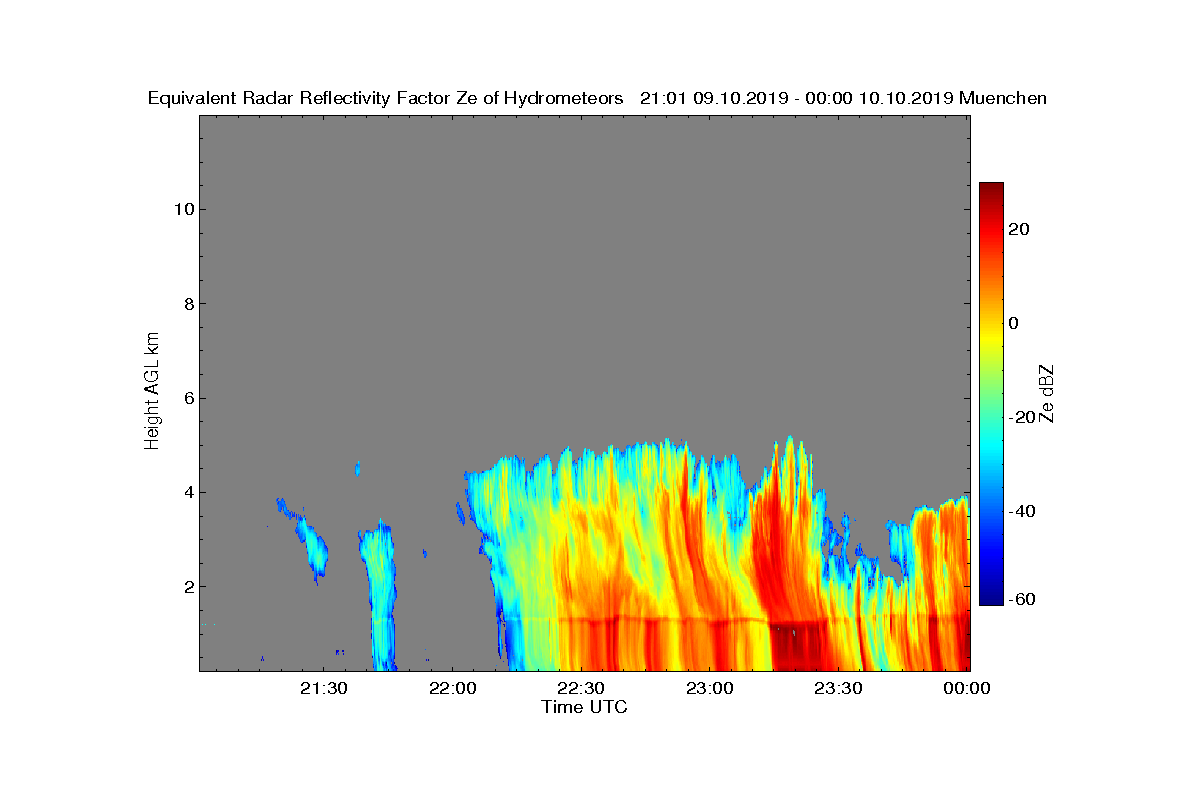
Task: Click the 00:00 time tick label
Action: click(x=966, y=689)
